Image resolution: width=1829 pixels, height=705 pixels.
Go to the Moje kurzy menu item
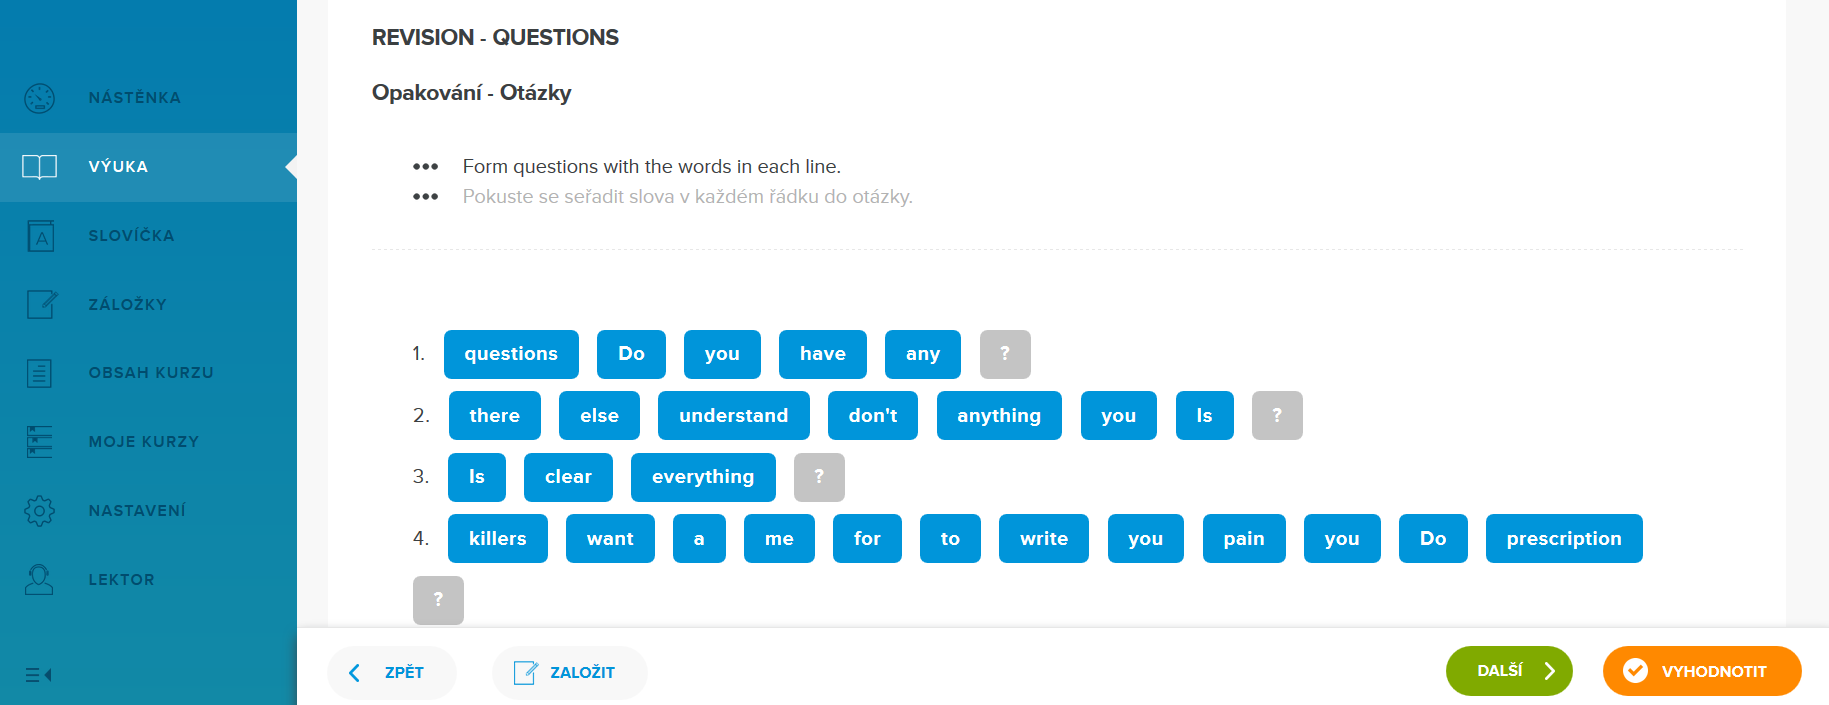(143, 441)
